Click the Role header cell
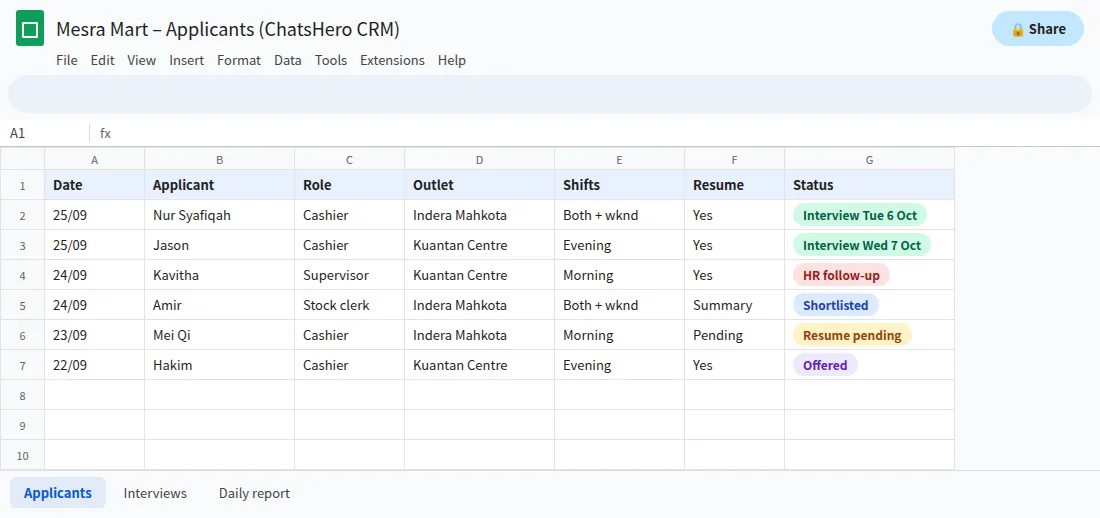The image size is (1100, 518). tap(349, 185)
